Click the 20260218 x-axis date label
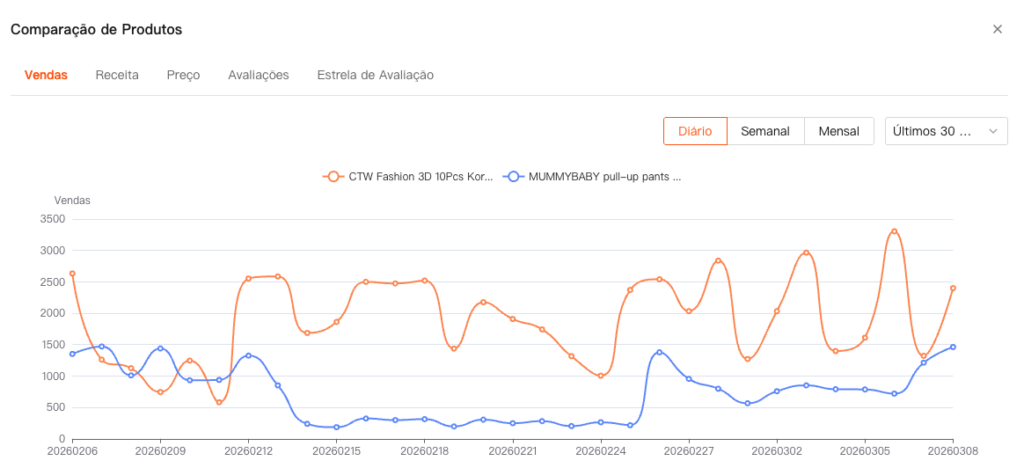Image resolution: width=1024 pixels, height=468 pixels. [x=424, y=452]
